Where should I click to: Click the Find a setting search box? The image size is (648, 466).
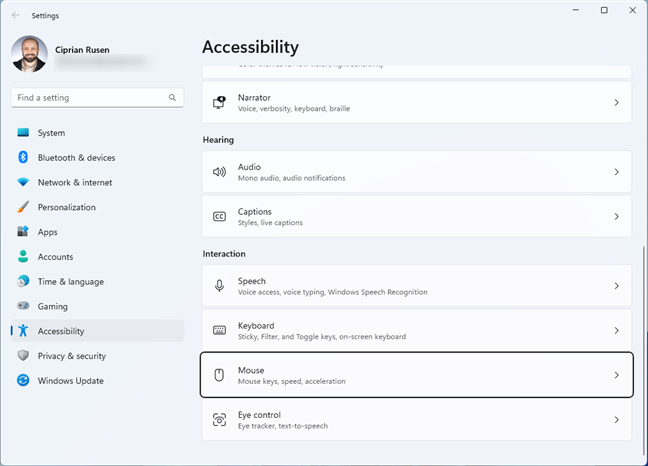(97, 97)
